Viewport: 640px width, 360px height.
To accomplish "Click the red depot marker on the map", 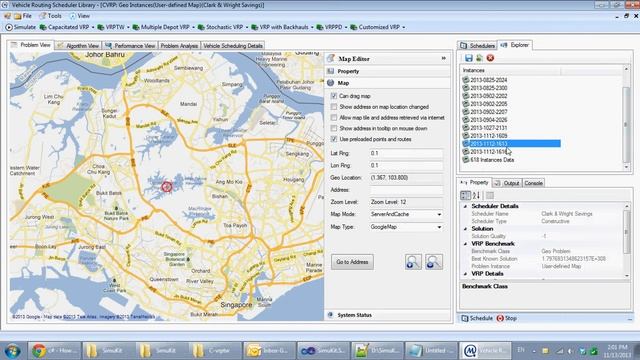I will [167, 187].
